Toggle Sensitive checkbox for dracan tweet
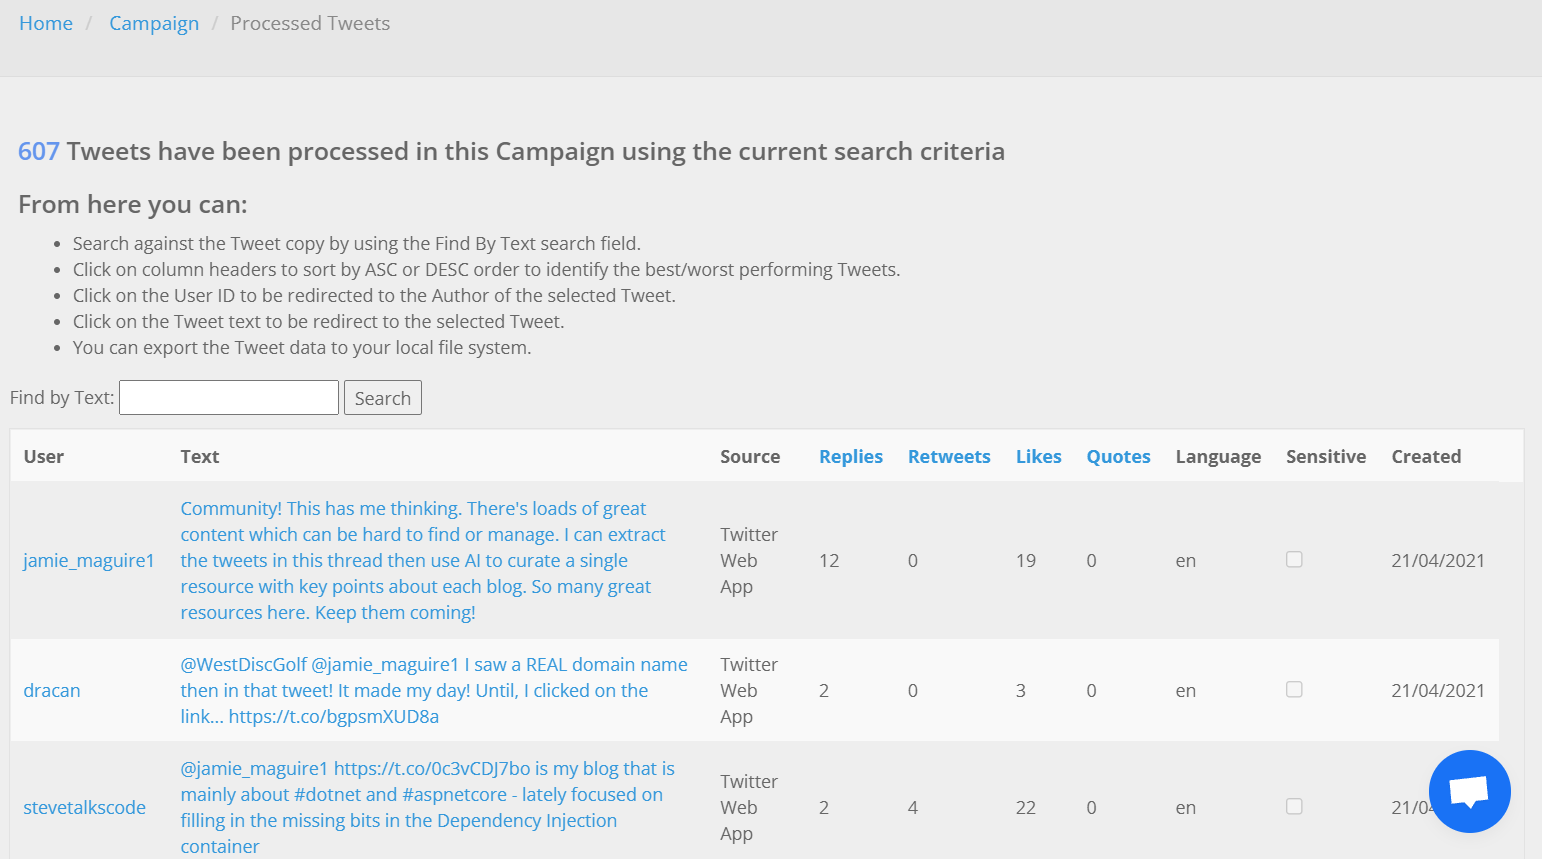The height and width of the screenshot is (859, 1542). pos(1294,690)
